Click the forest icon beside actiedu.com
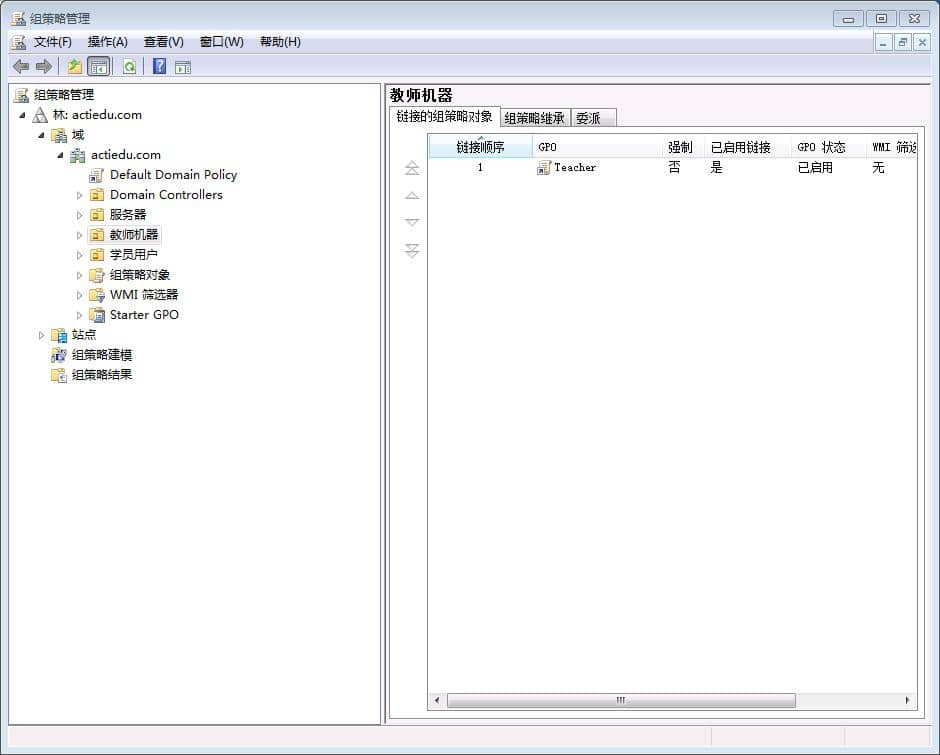The image size is (940, 755). coord(40,115)
